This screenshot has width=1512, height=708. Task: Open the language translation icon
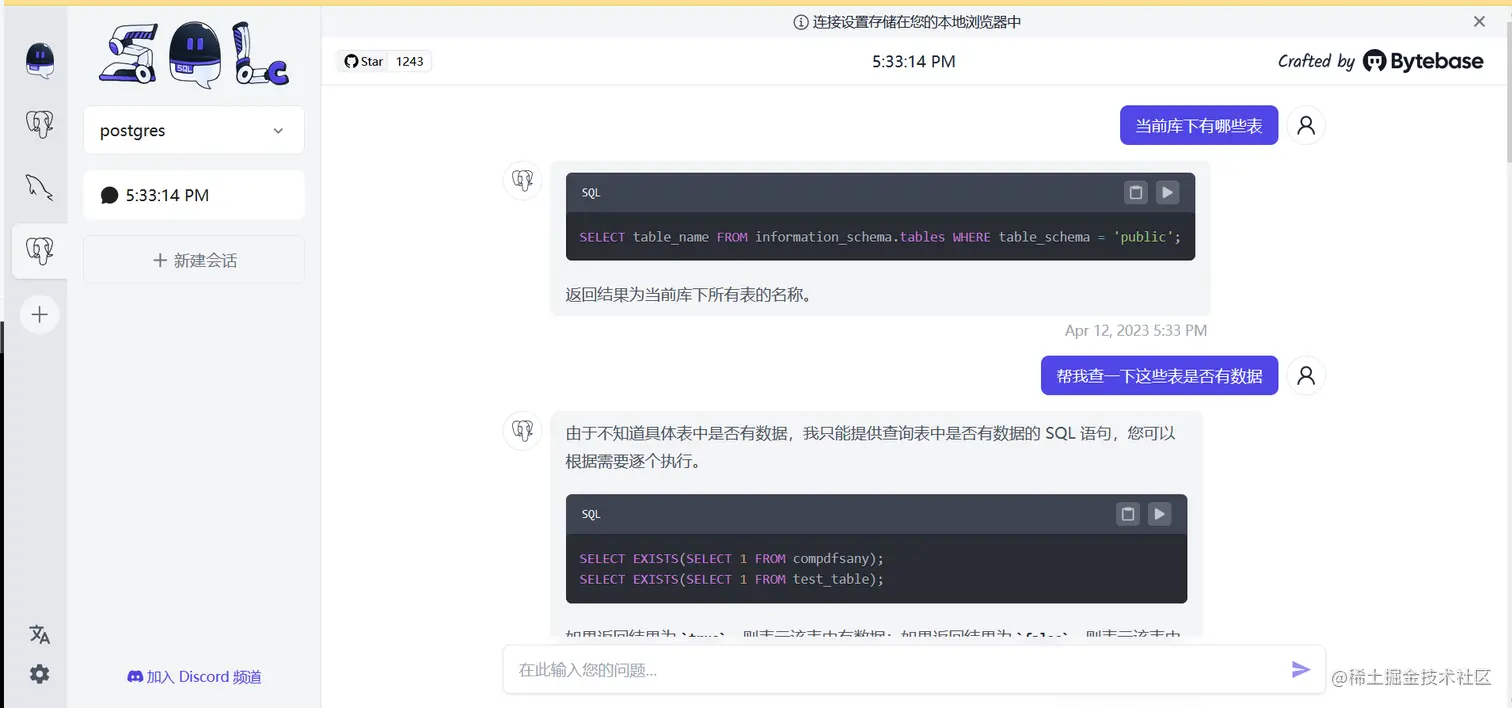pyautogui.click(x=39, y=634)
